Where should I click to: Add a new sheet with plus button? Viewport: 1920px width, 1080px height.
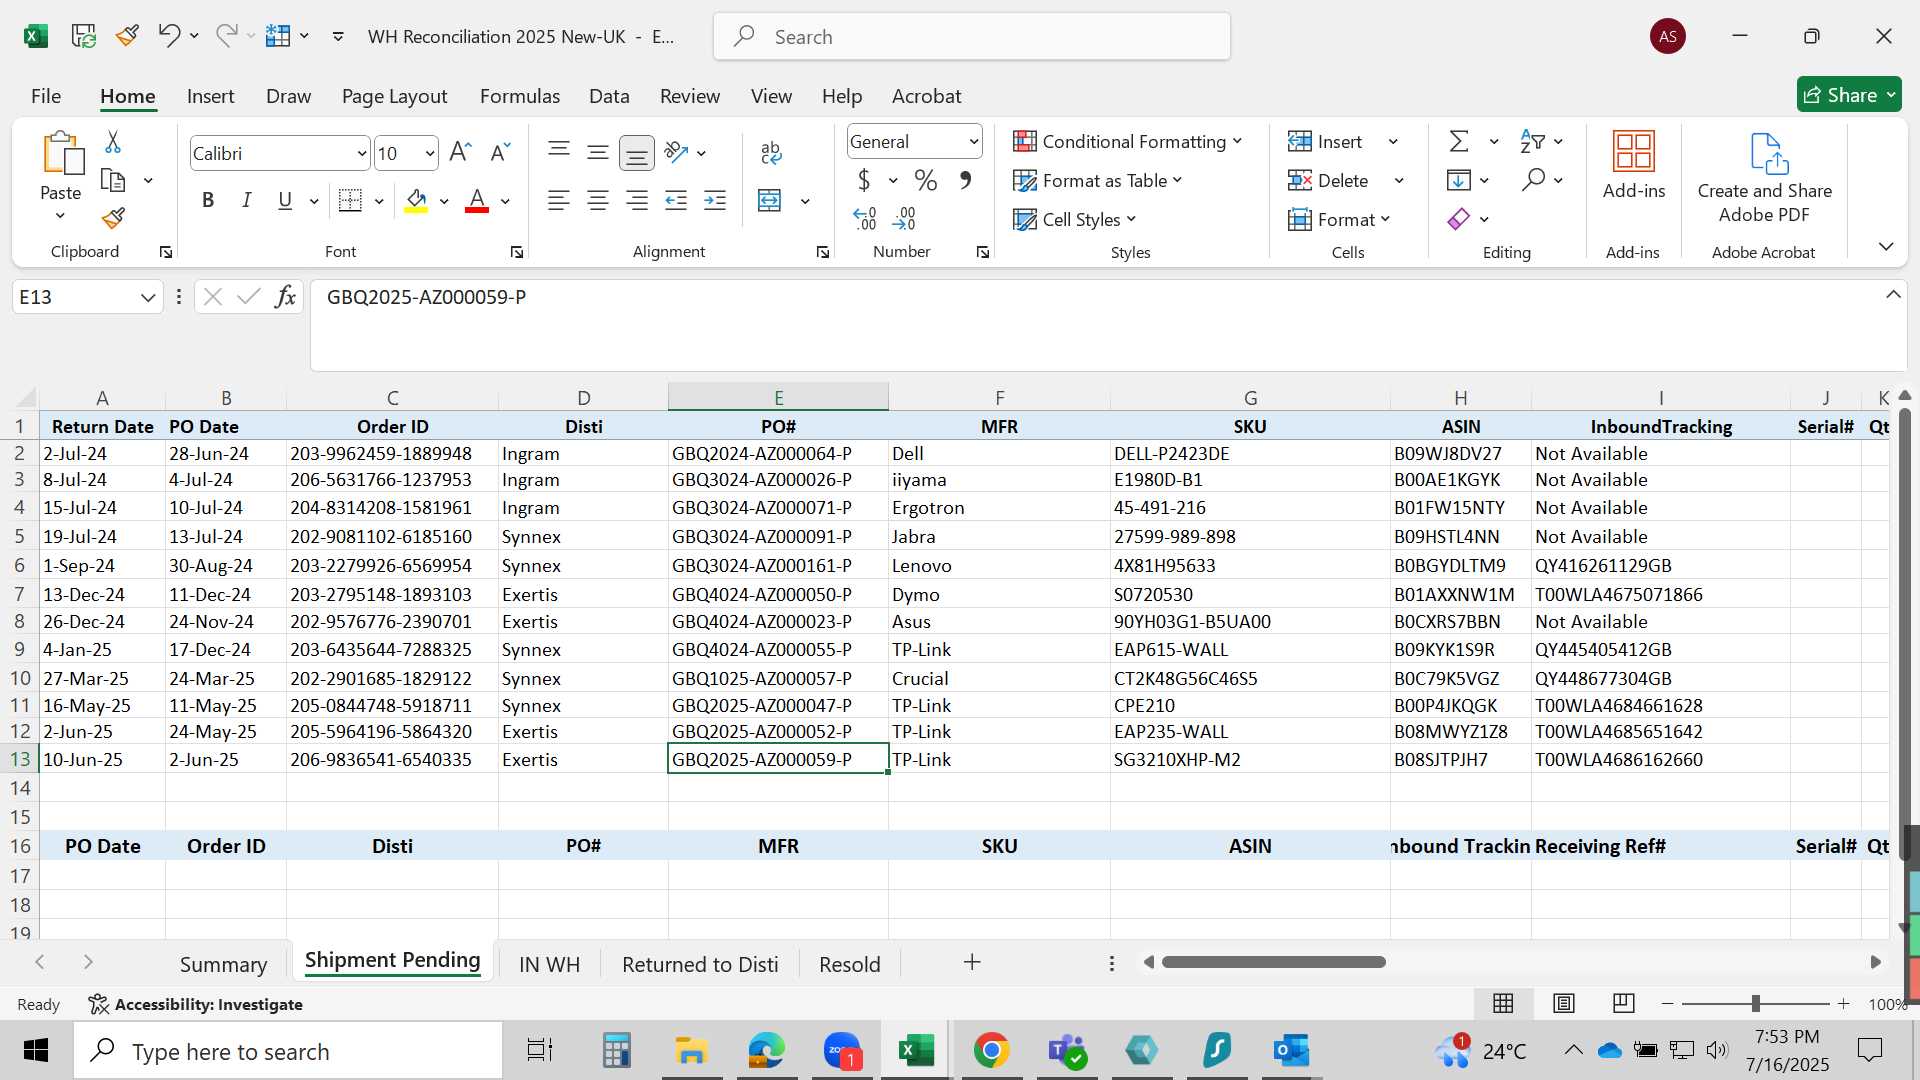coord(972,962)
